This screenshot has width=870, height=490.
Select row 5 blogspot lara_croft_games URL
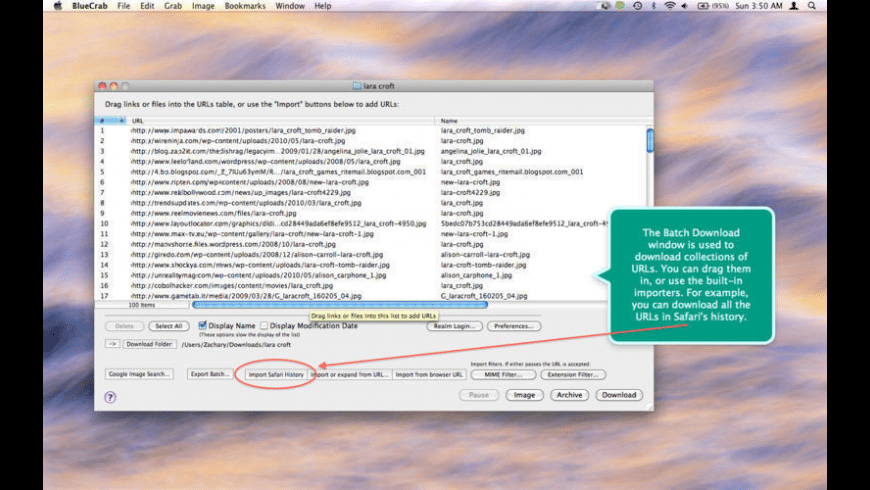tap(278, 172)
